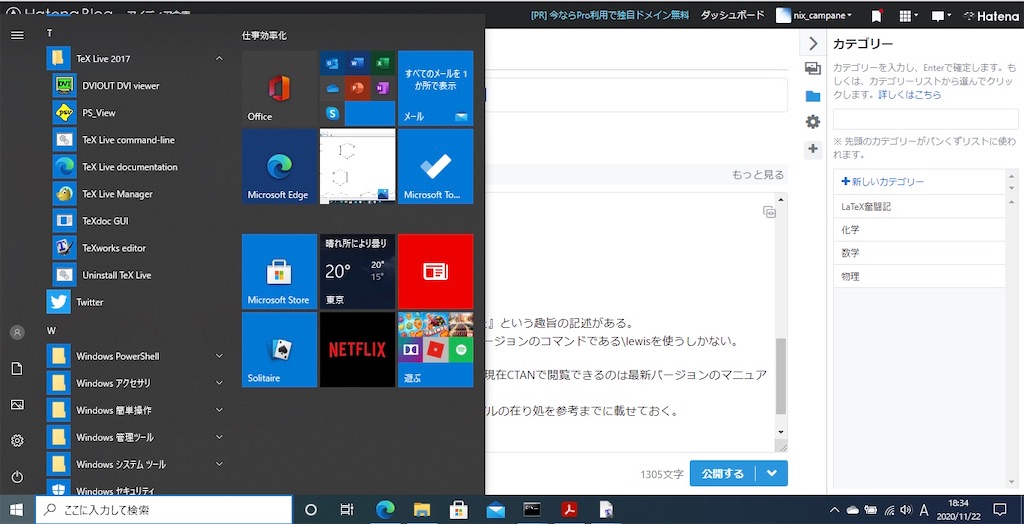1024x524 pixels.
Task: Follow 詳しくはこちら link in category panel
Action: pos(910,95)
